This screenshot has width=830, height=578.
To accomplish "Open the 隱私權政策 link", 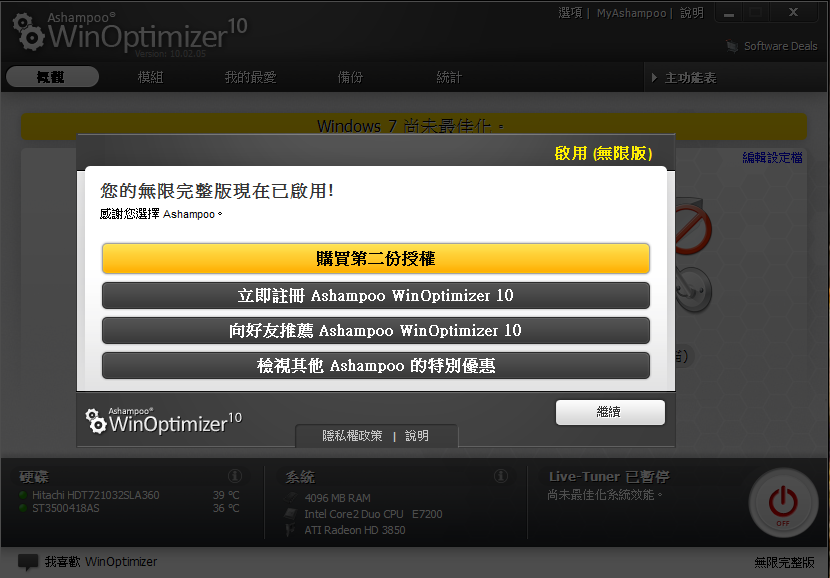I will 352,436.
